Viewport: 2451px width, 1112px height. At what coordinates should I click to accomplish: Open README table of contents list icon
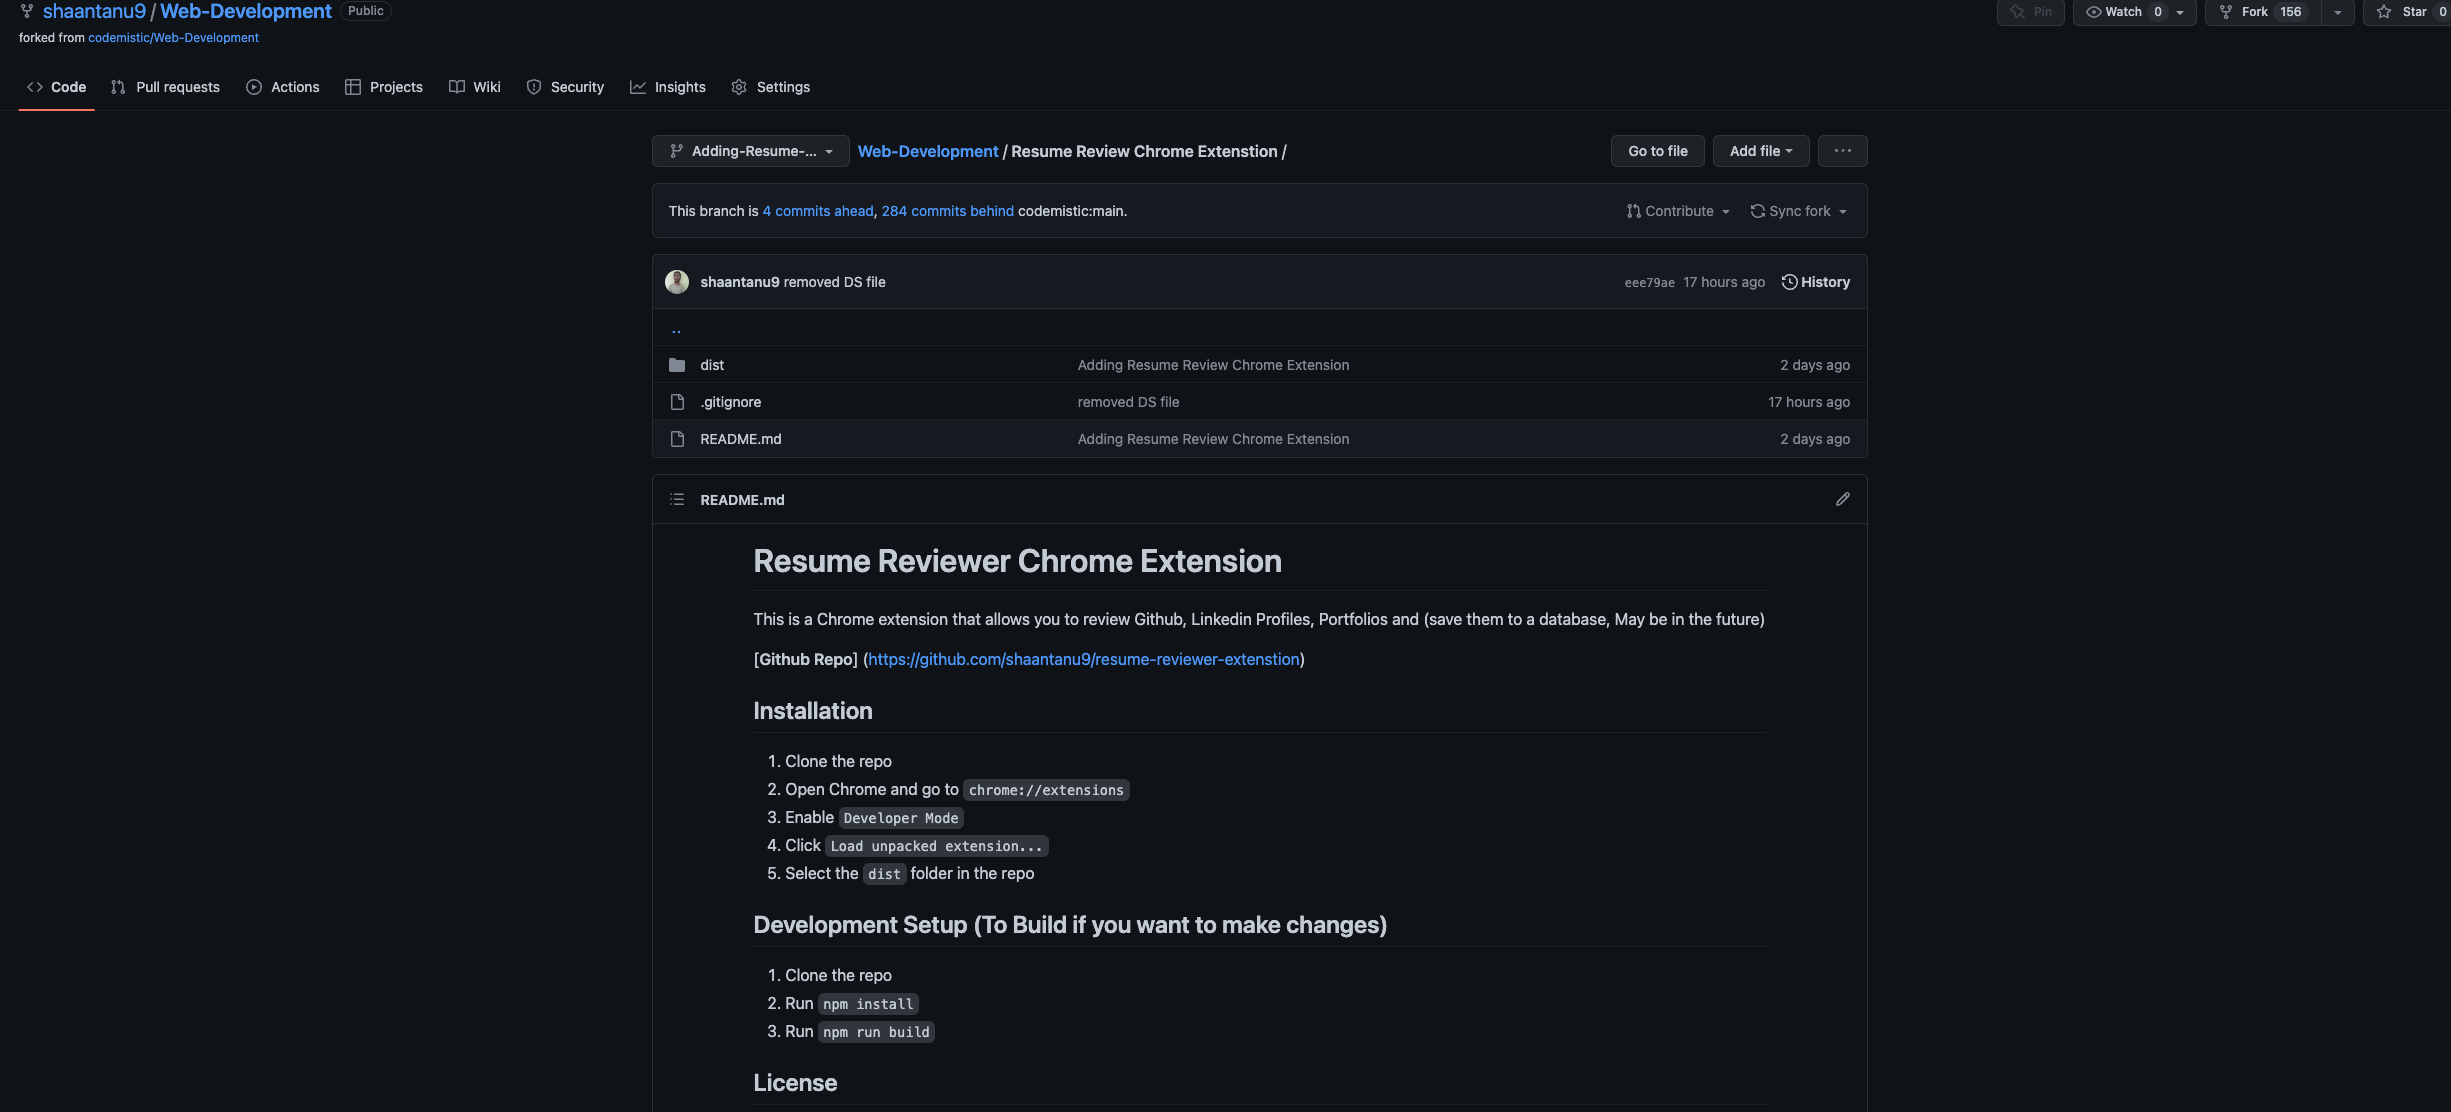677,499
